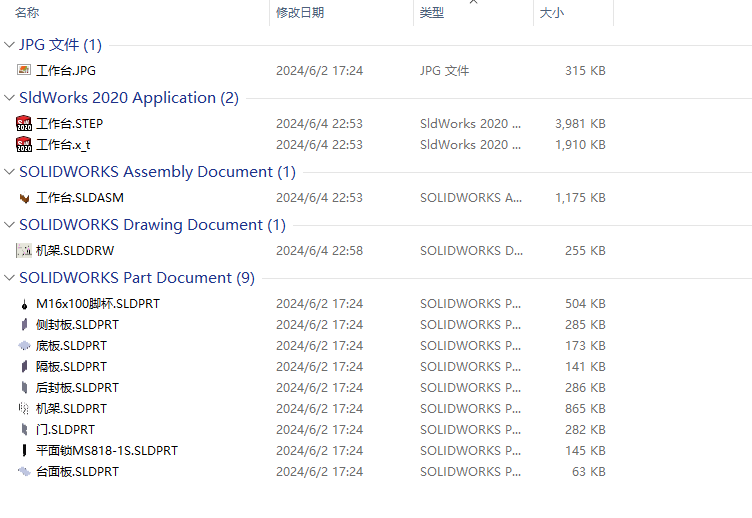
Task: Select the file name 机架.SLDPRT
Action: pos(71,409)
